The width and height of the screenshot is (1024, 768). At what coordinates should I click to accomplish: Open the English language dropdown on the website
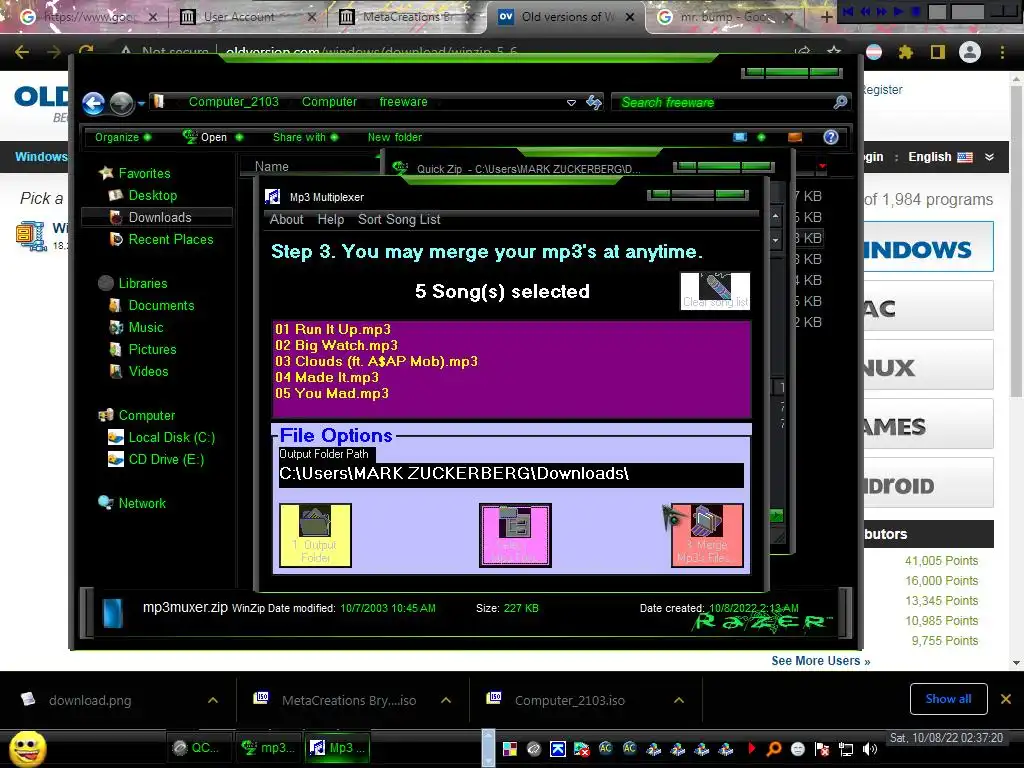point(951,157)
